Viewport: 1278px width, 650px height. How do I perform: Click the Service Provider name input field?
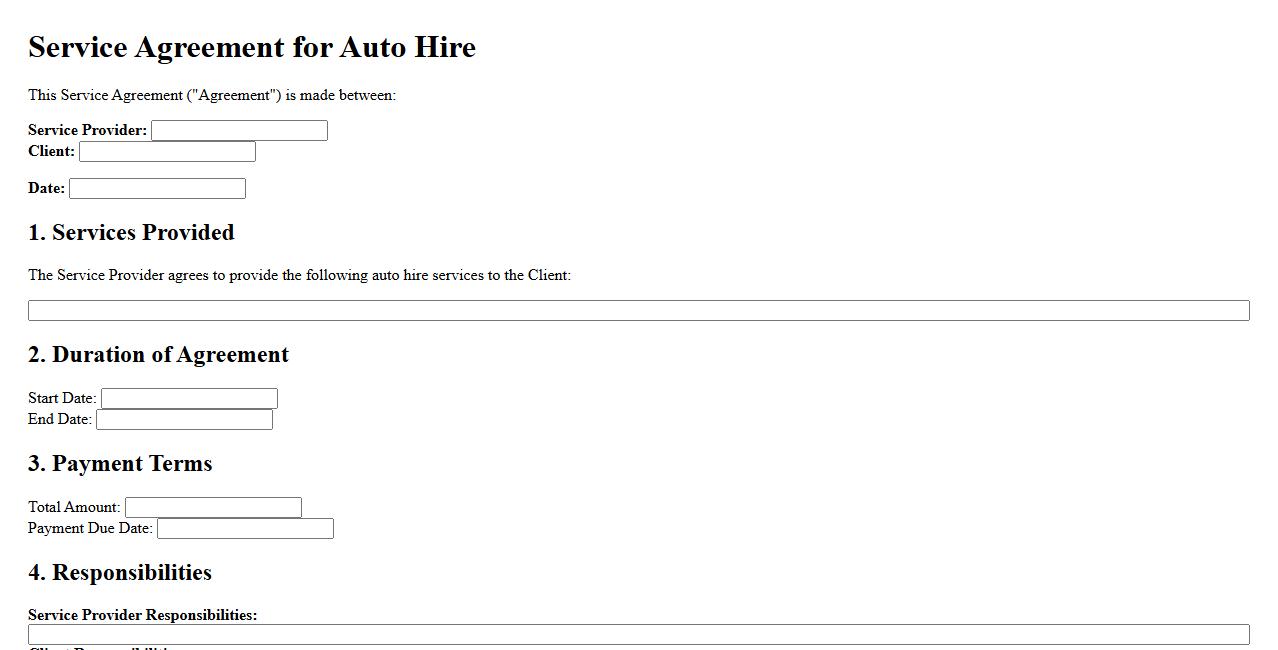(x=239, y=130)
